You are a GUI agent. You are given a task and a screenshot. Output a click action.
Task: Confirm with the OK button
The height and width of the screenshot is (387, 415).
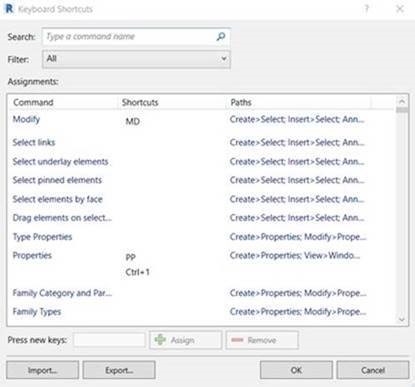[x=296, y=370]
